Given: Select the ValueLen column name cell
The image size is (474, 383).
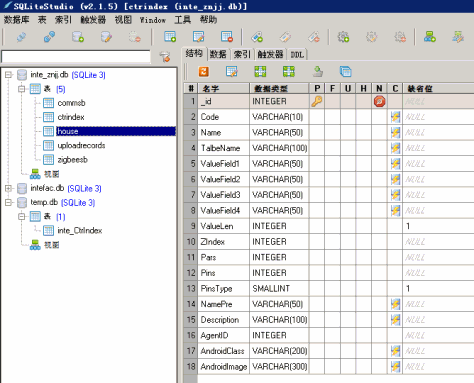Looking at the screenshot, I should pyautogui.click(x=223, y=226).
